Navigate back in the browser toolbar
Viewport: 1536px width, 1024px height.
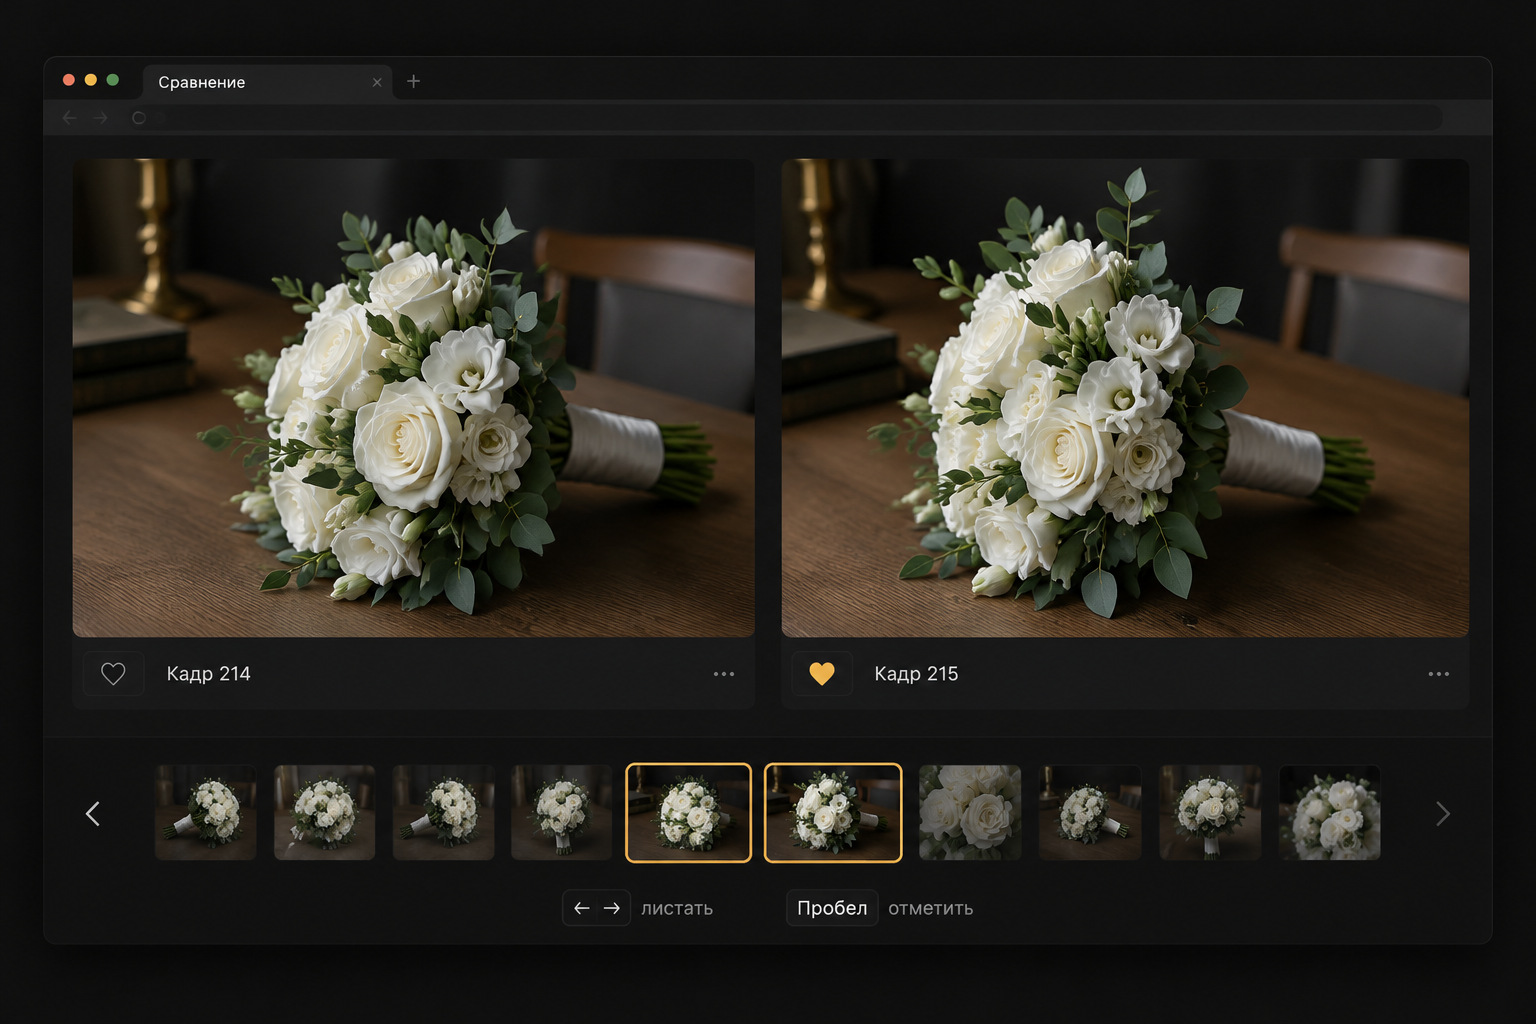click(69, 118)
